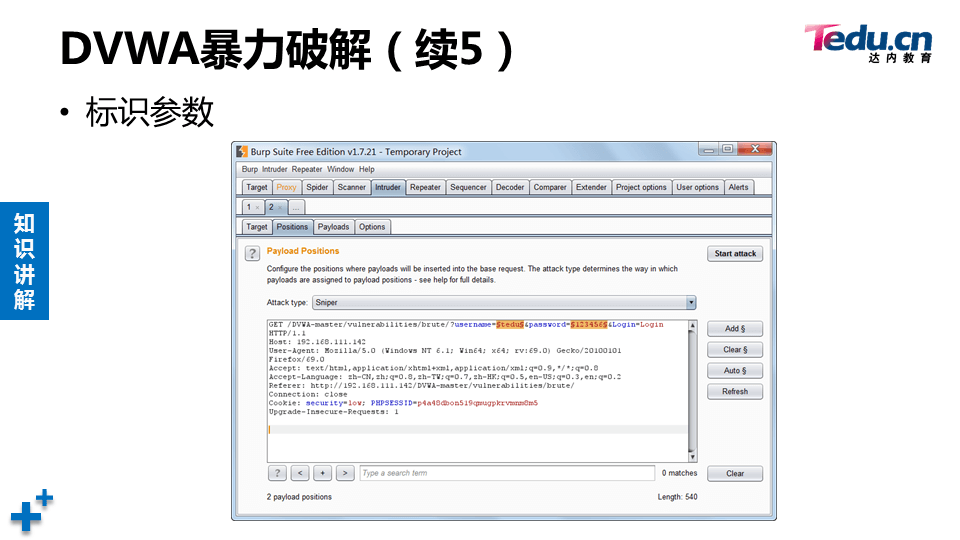Click the security=low cookie text
The image size is (960, 540).
click(x=335, y=403)
